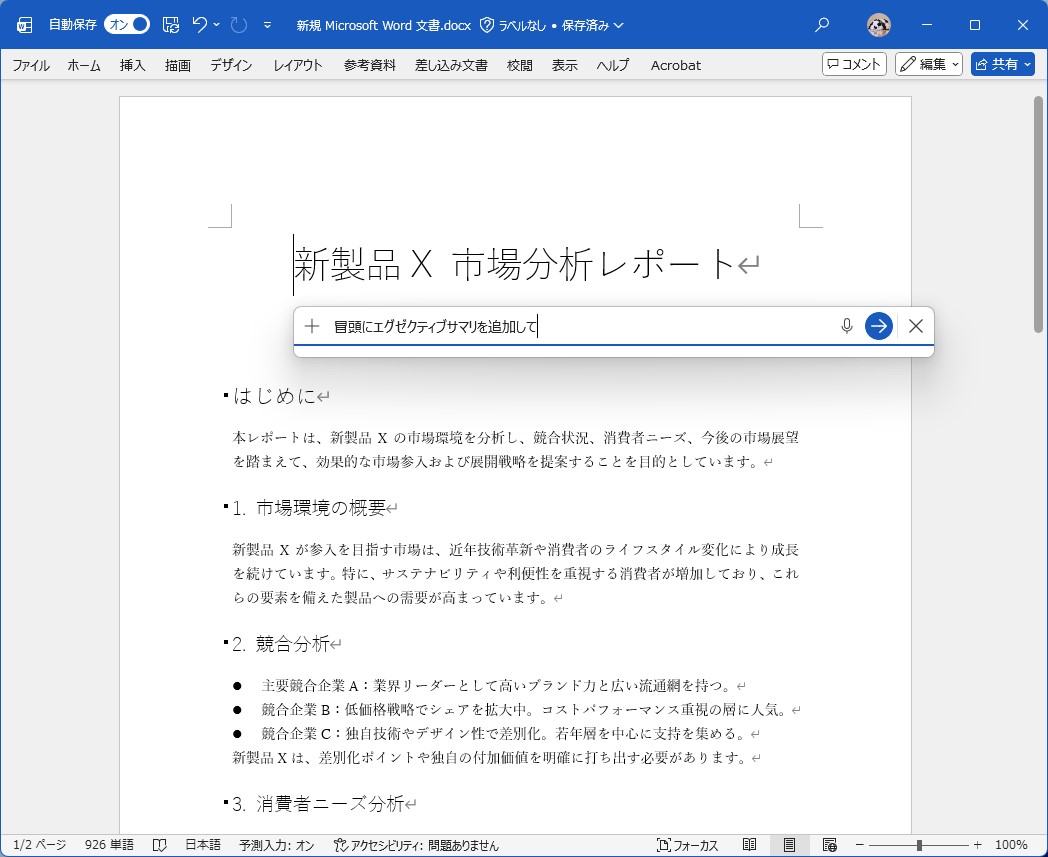Send the Copilot prompt with the arrow icon
Screen dimensions: 1048x857
pyautogui.click(x=878, y=326)
